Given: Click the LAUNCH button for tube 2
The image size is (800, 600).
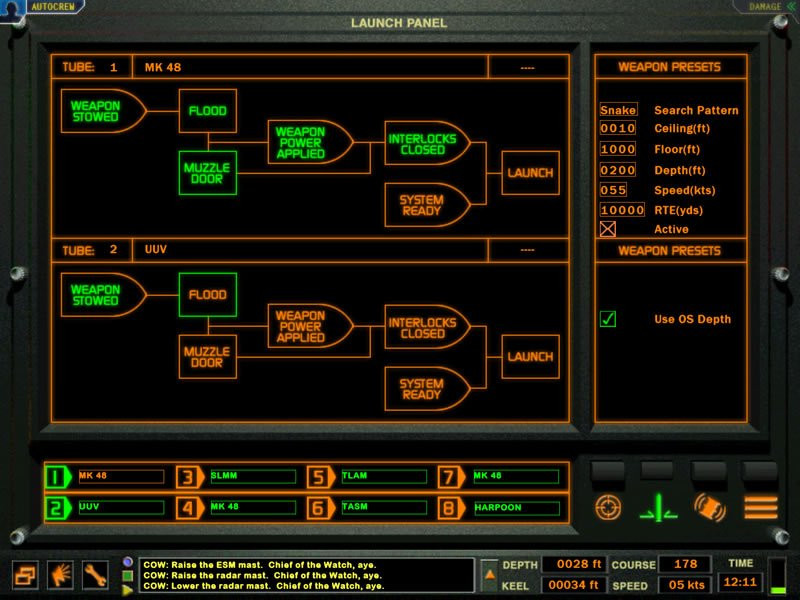Looking at the screenshot, I should pyautogui.click(x=531, y=357).
